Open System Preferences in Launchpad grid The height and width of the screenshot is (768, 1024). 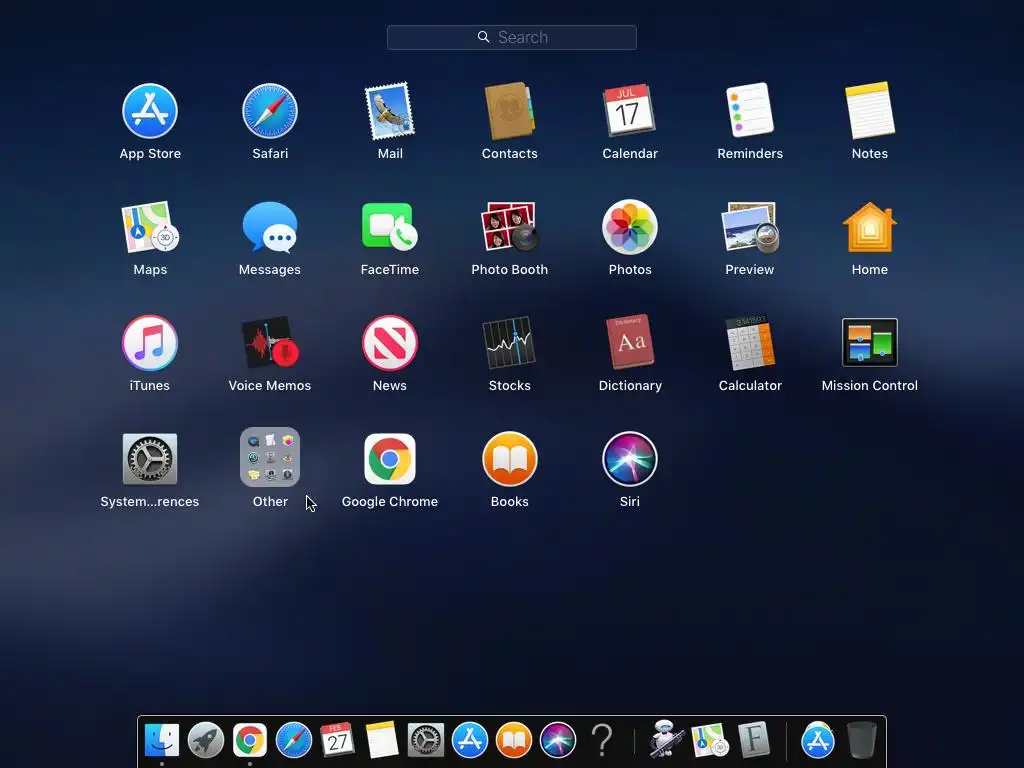pyautogui.click(x=150, y=459)
